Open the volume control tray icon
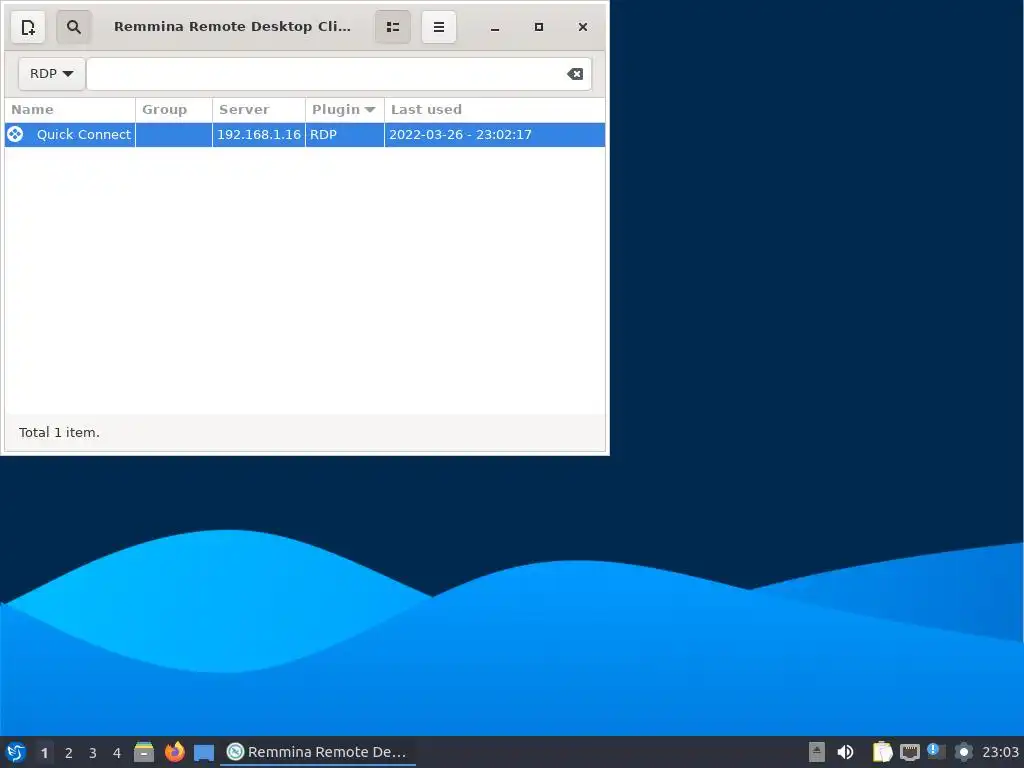This screenshot has width=1024, height=768. 845,752
